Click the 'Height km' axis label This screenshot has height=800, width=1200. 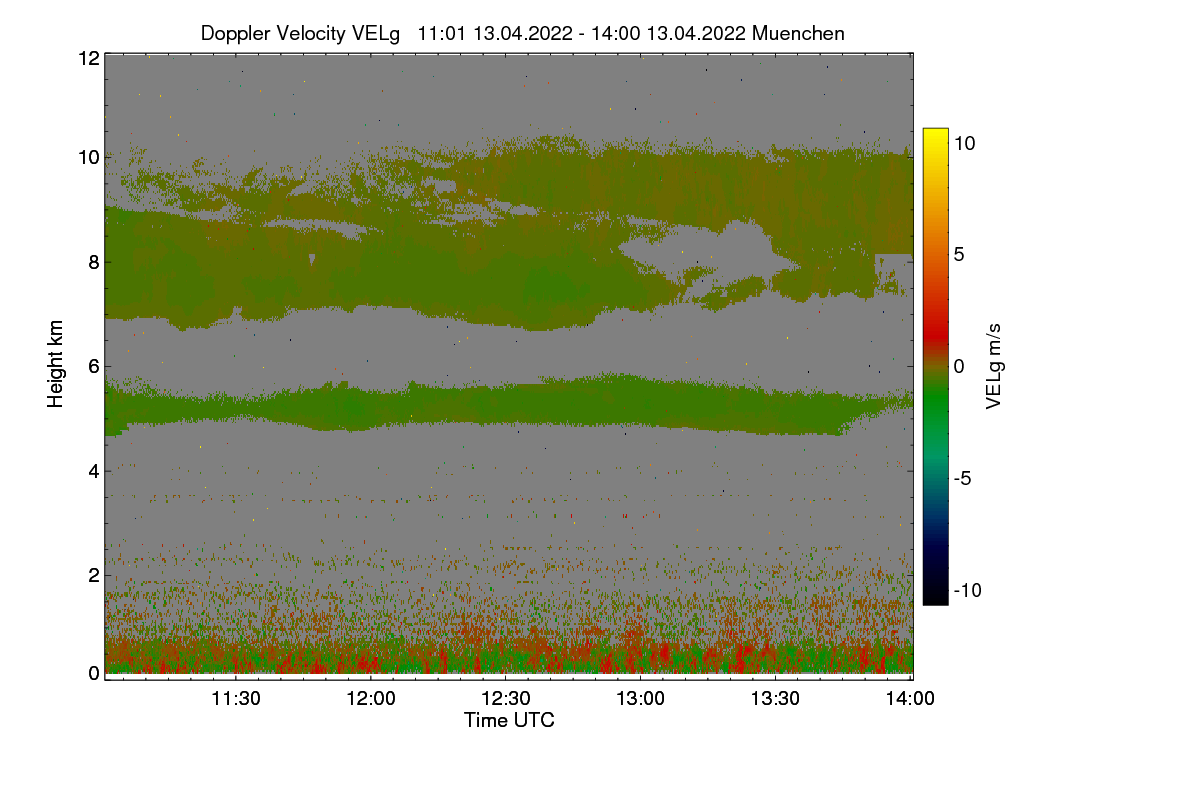(x=56, y=364)
